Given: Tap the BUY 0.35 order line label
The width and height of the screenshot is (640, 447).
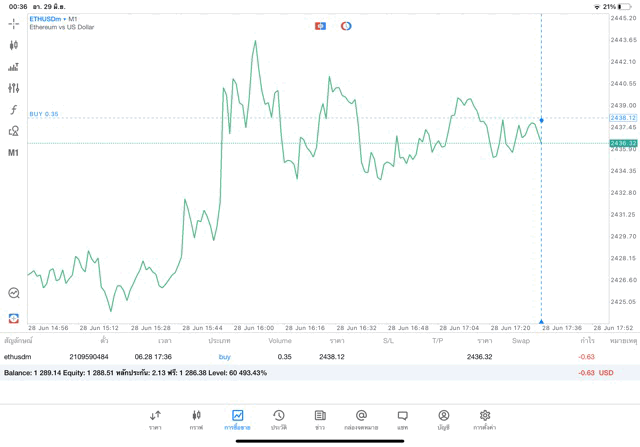Looking at the screenshot, I should [44, 114].
